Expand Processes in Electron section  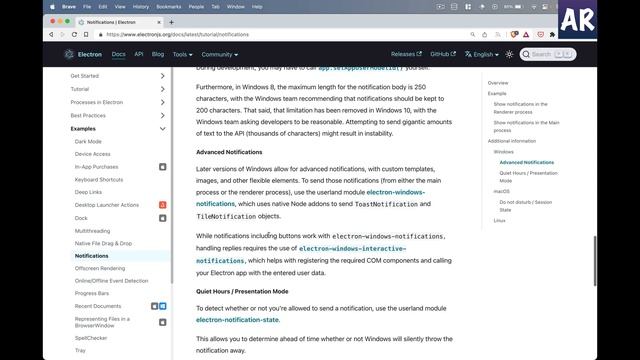162,102
